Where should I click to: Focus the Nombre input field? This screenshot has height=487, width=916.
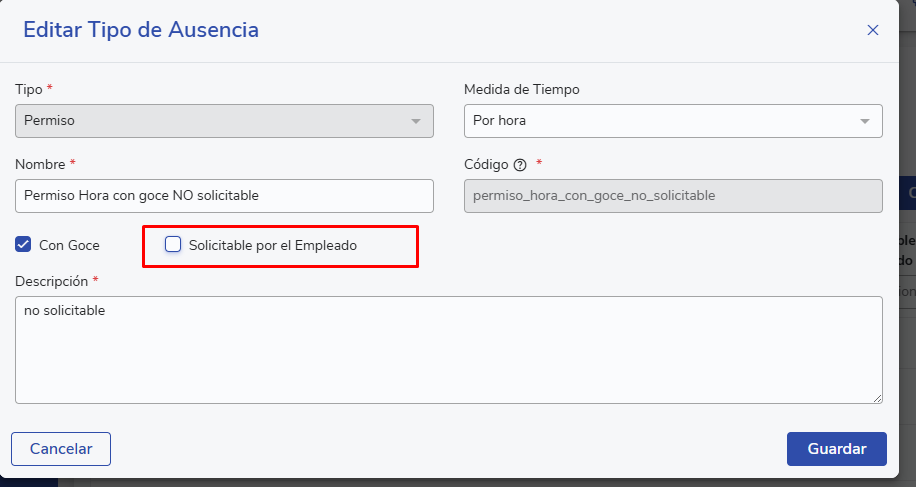(x=225, y=196)
